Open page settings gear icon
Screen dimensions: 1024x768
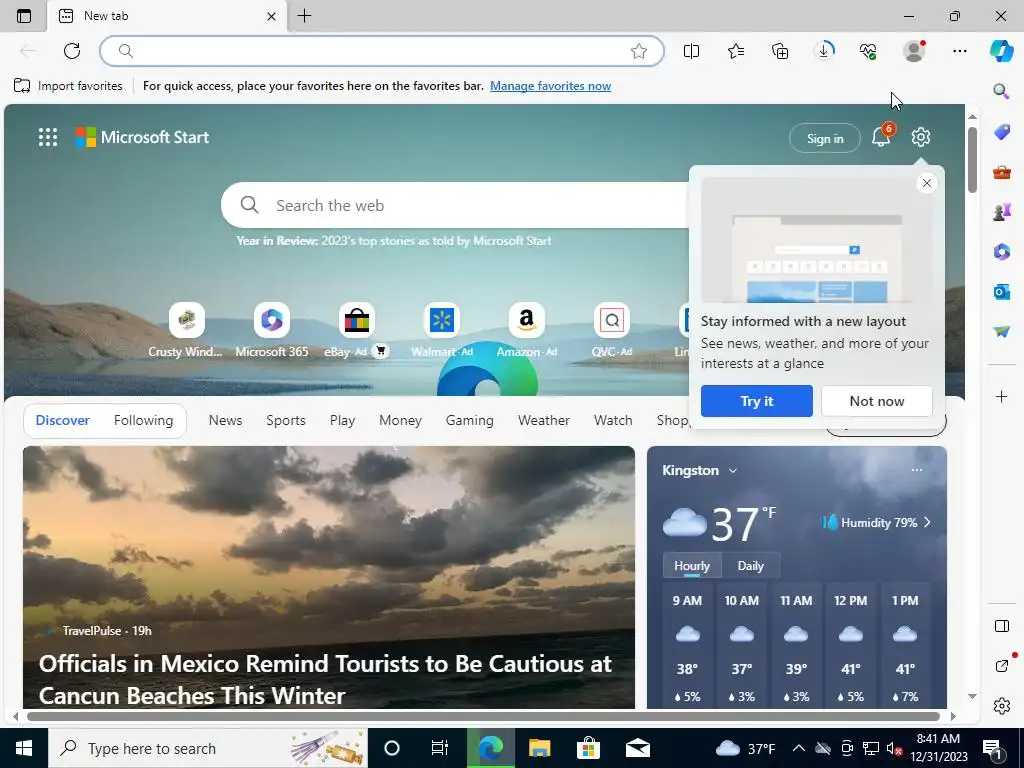[x=921, y=137]
